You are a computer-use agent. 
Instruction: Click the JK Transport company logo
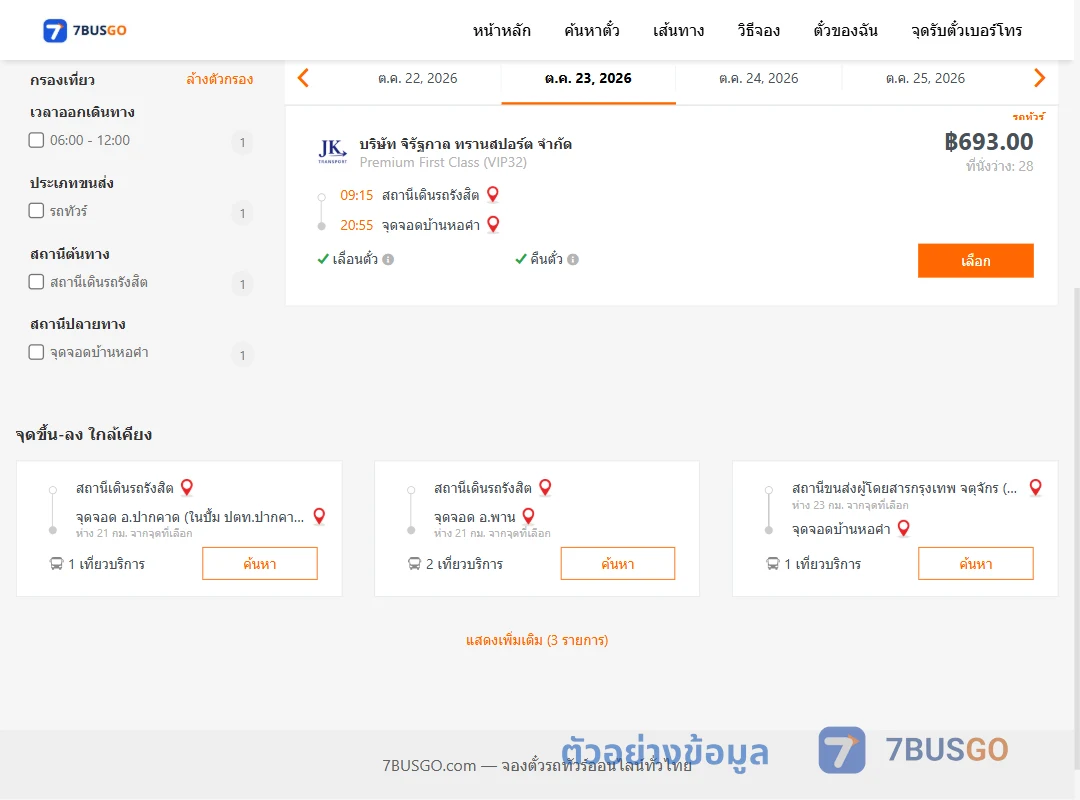[333, 151]
